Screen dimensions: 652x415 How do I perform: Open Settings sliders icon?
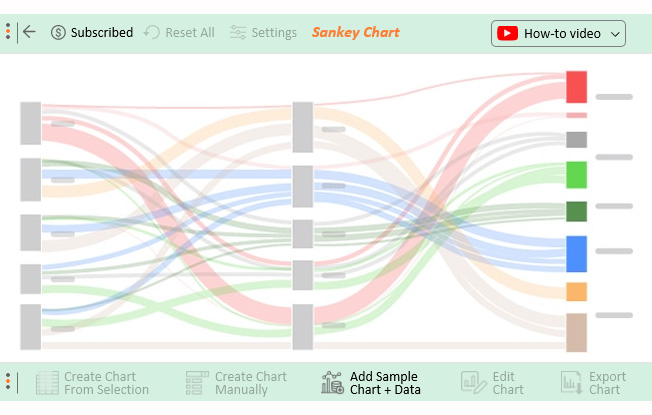coord(238,32)
